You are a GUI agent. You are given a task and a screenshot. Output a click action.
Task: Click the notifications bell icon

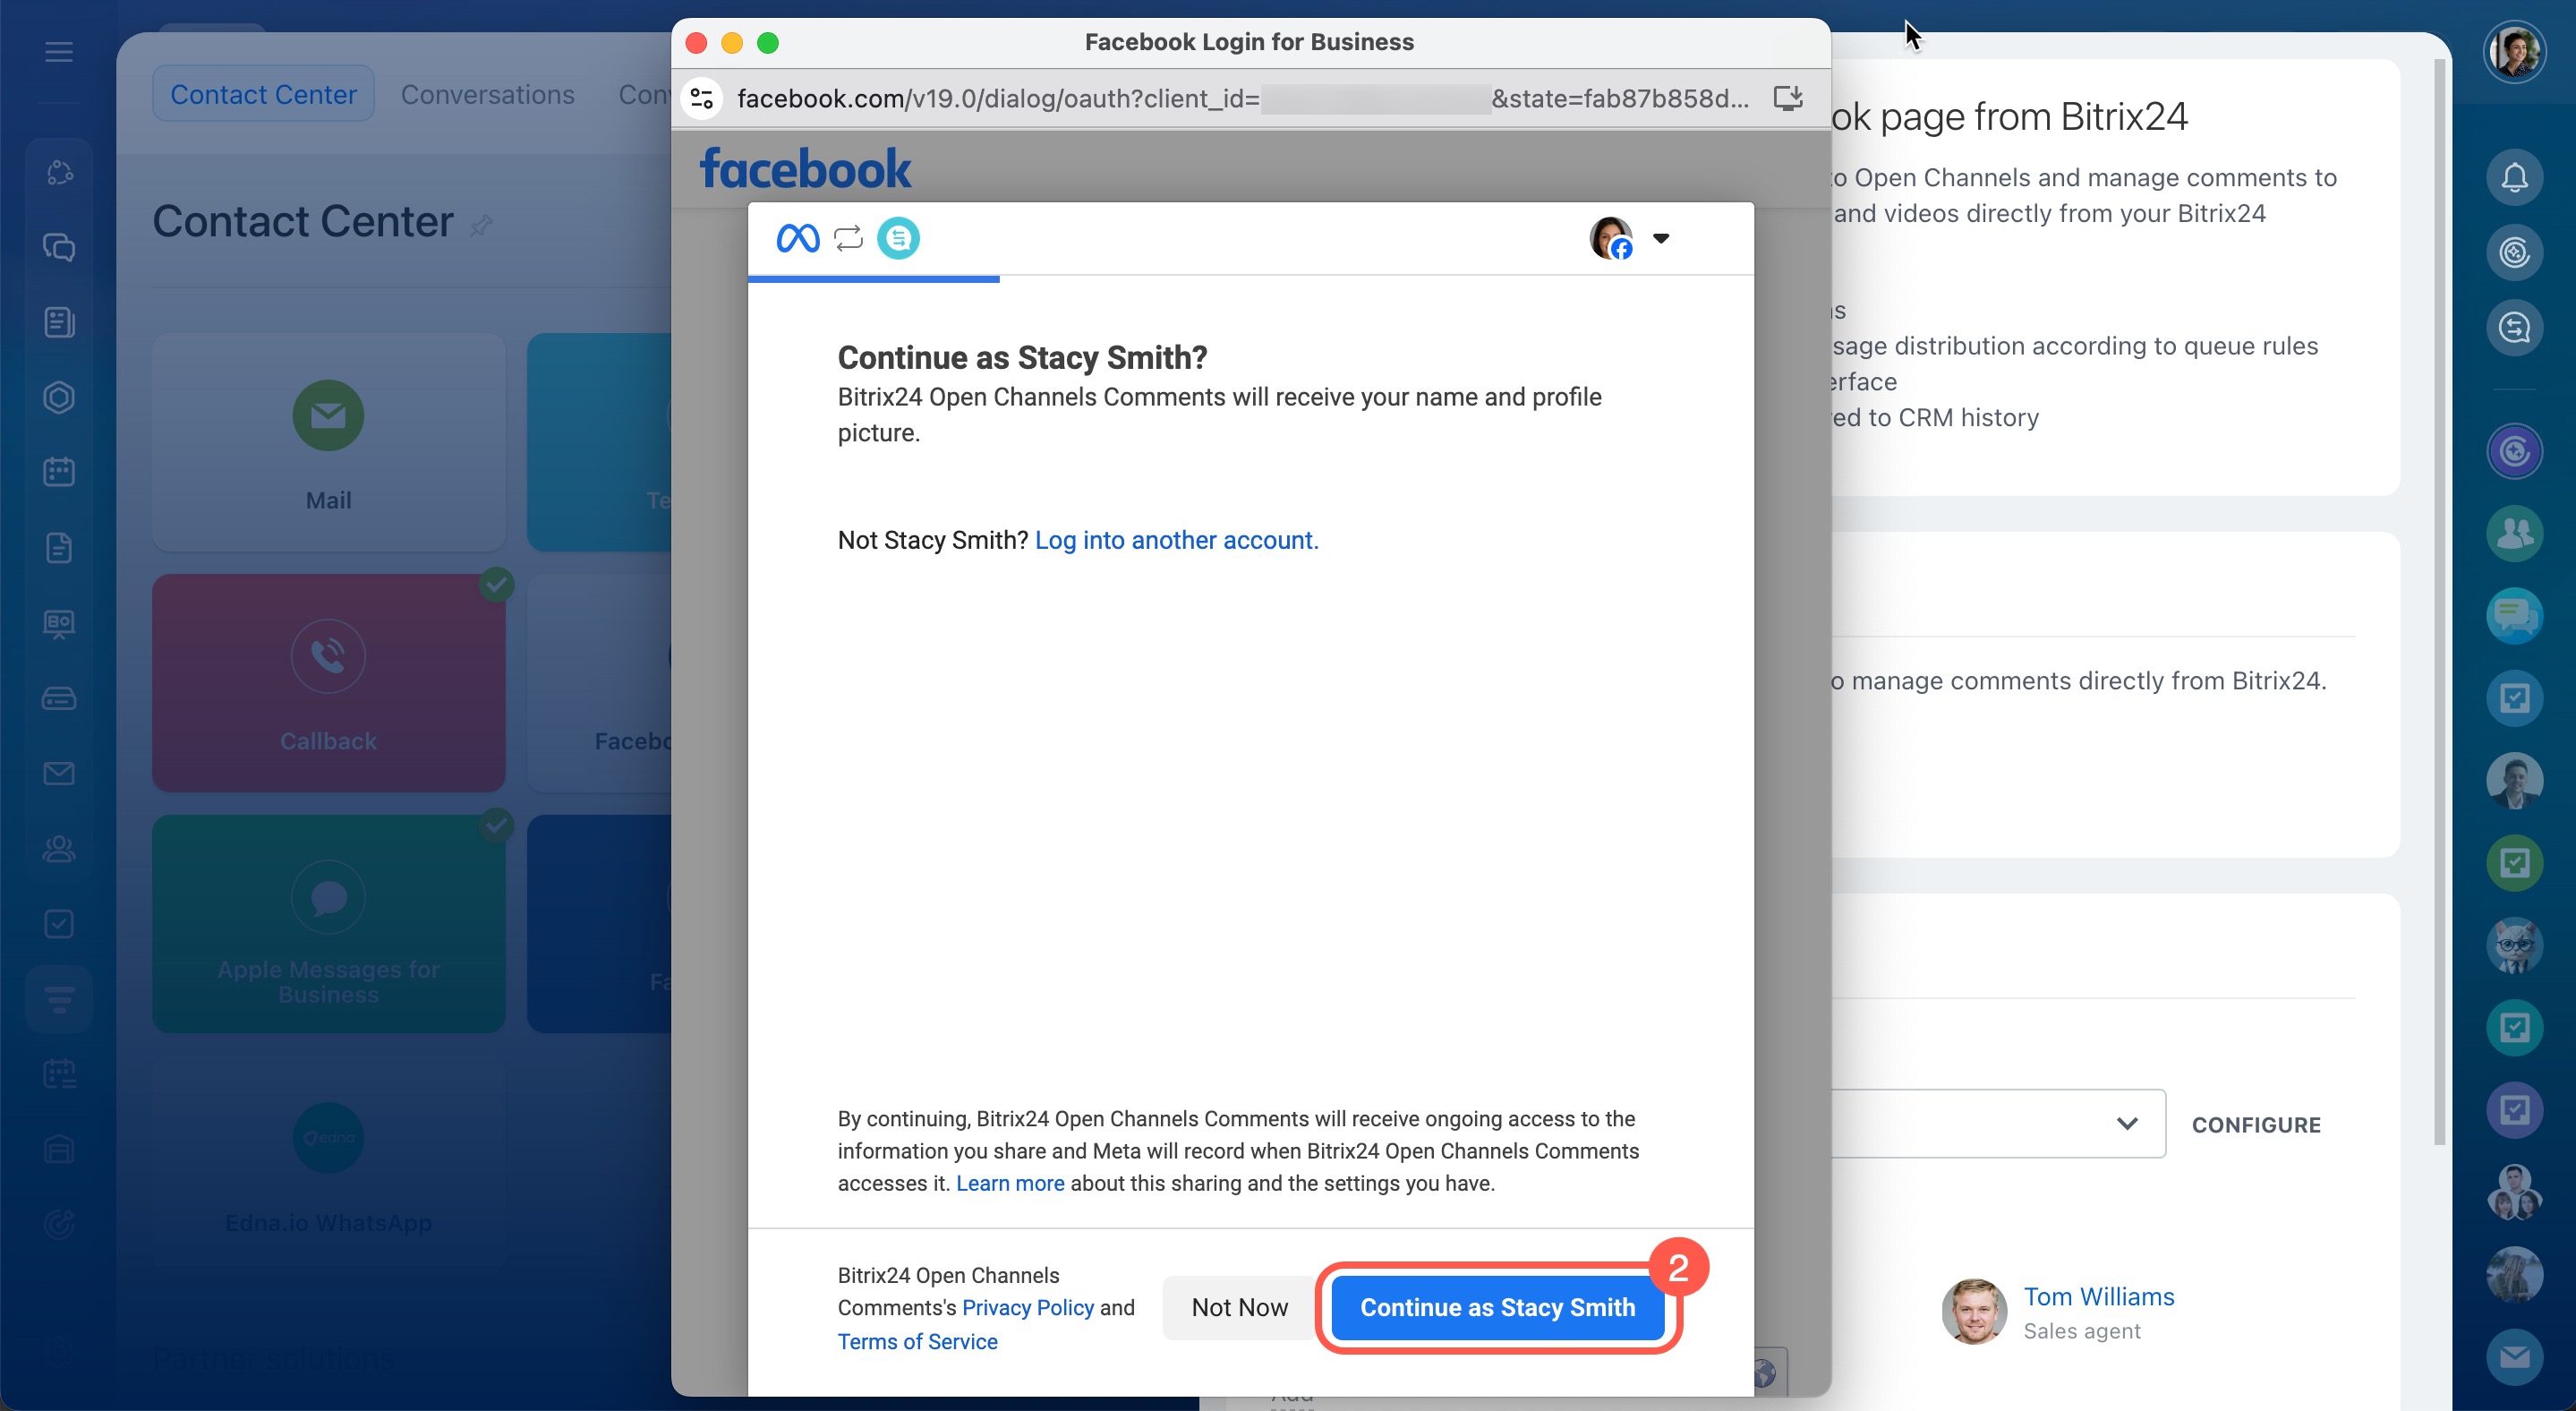click(2513, 177)
